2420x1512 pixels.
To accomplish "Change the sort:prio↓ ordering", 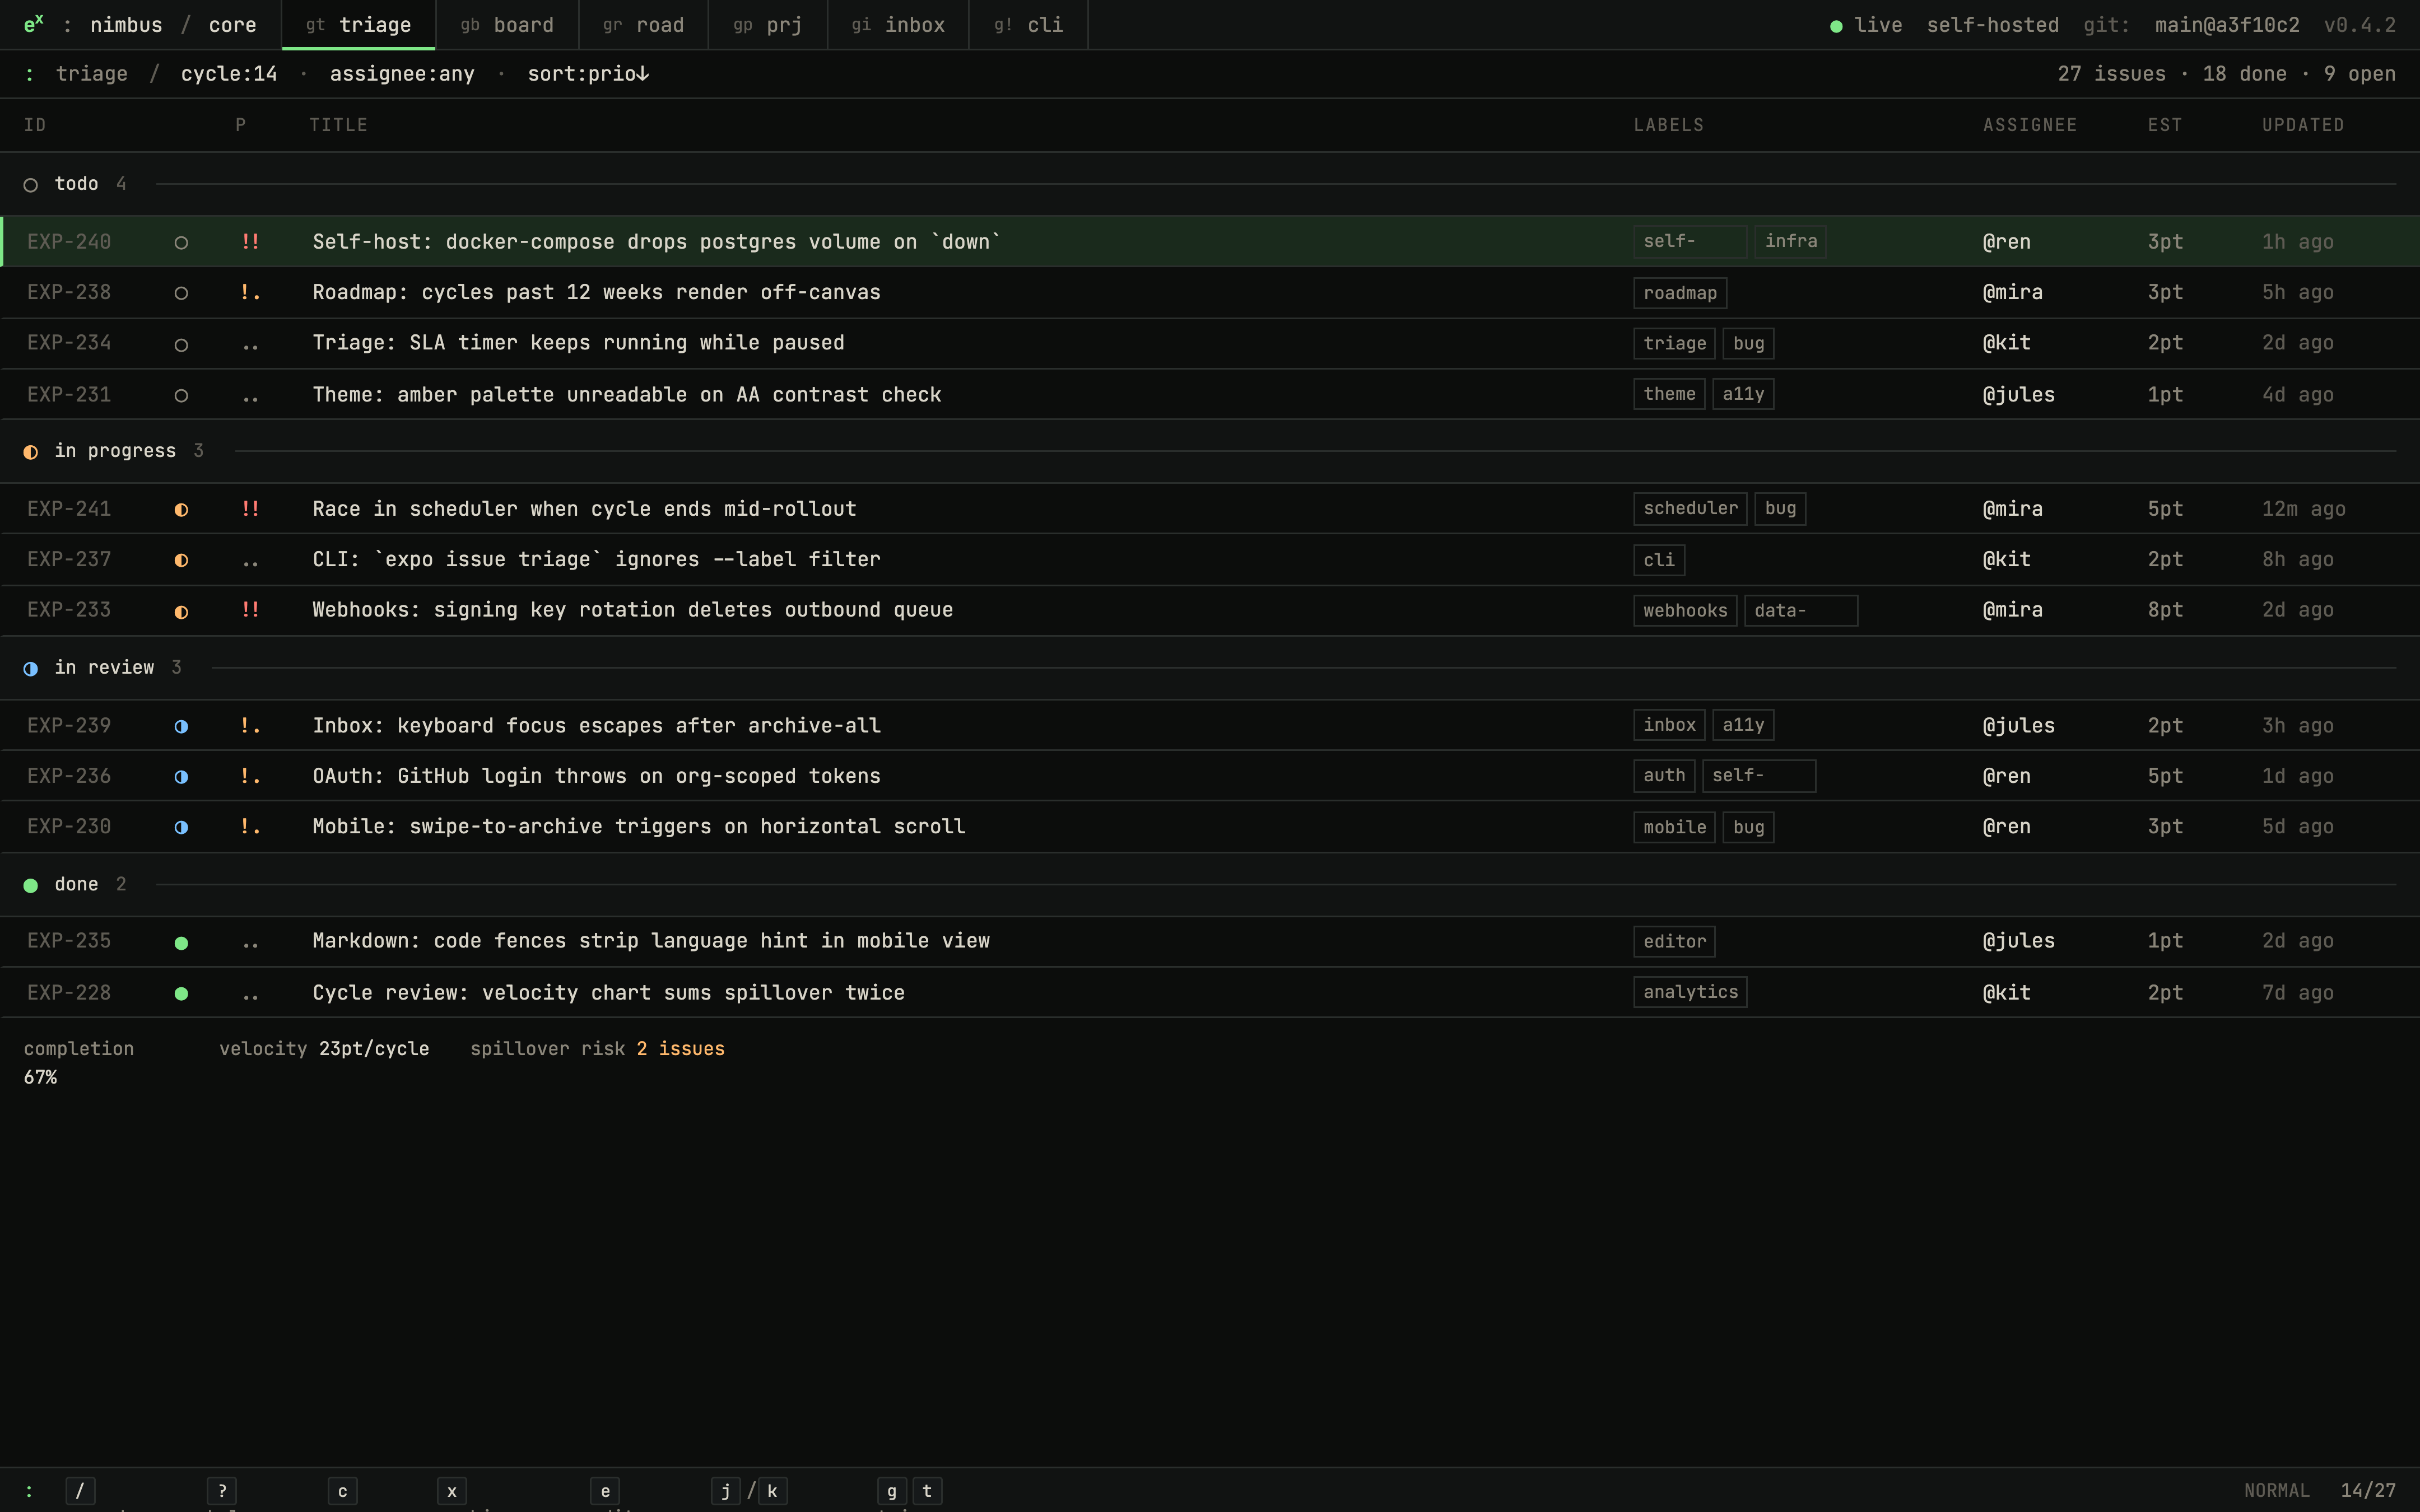I will click(x=588, y=74).
